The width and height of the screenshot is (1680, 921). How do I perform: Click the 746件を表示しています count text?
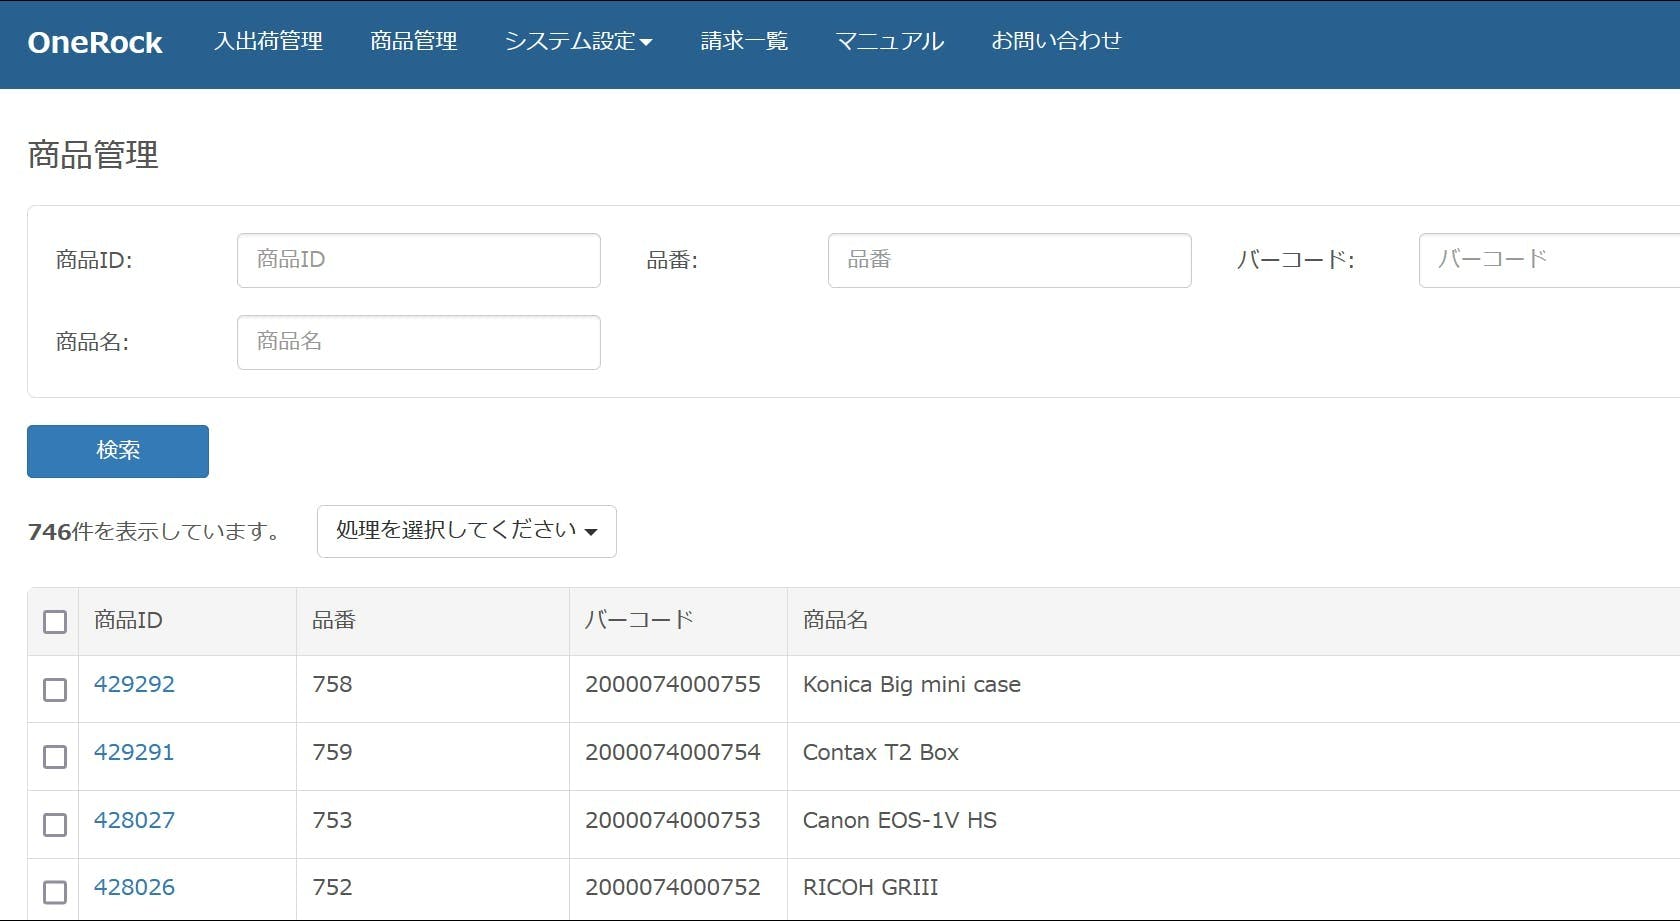point(155,531)
